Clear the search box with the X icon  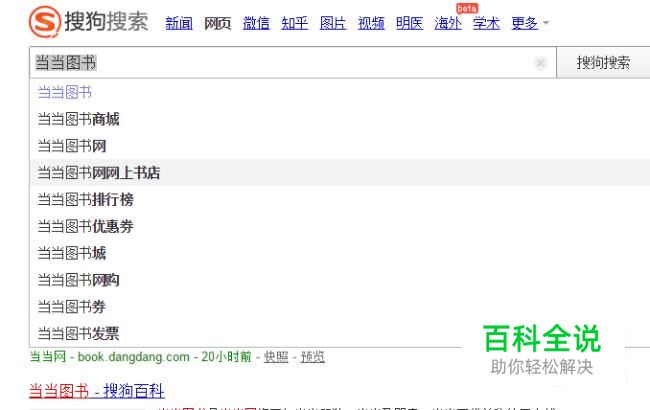(x=540, y=63)
